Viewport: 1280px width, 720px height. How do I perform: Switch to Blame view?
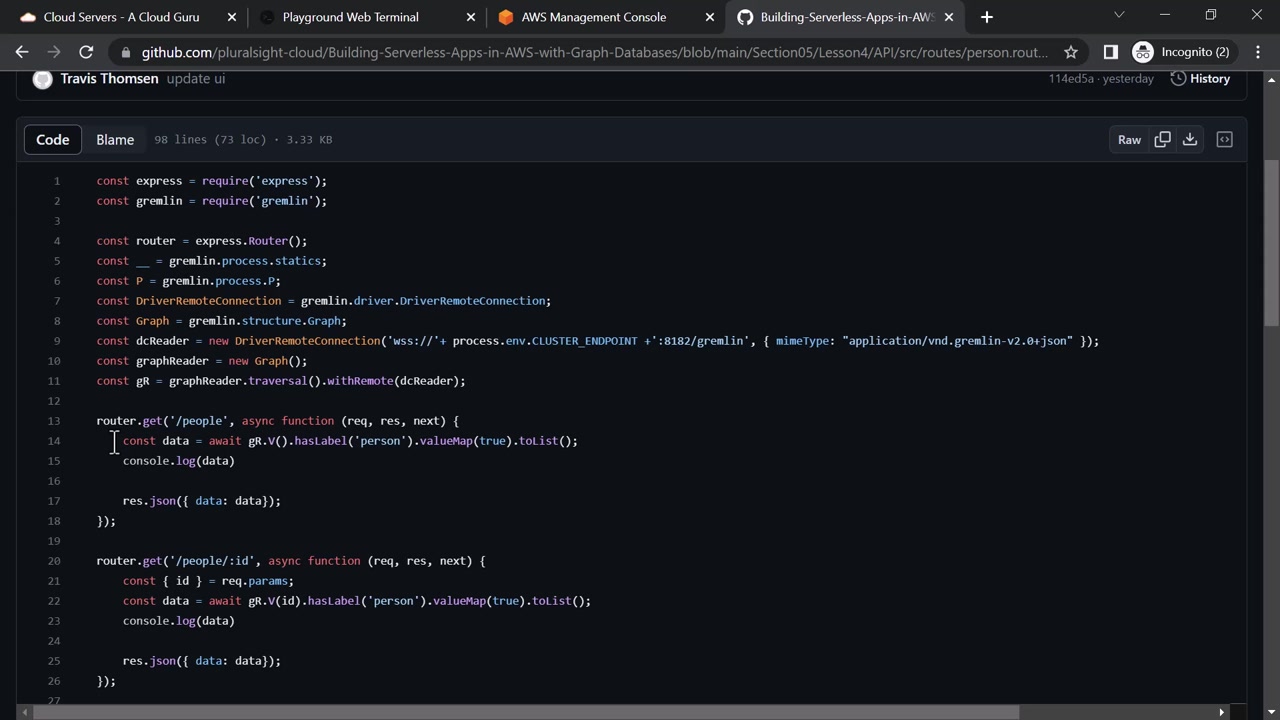coord(115,140)
